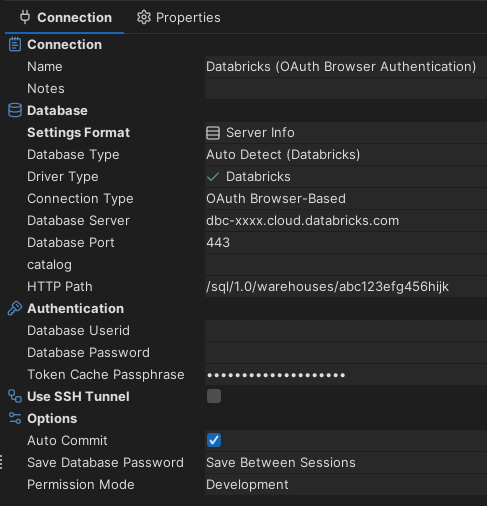Click the Token Cache Passphrase label
487x506 pixels.
[x=106, y=375]
